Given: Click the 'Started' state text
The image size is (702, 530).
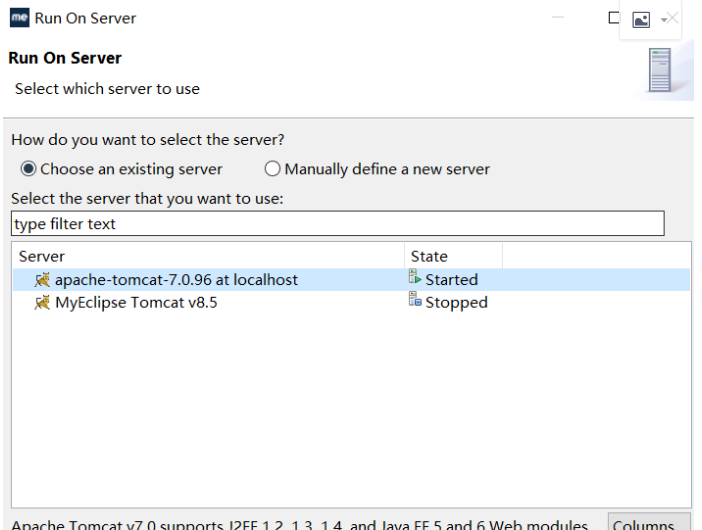Looking at the screenshot, I should (x=451, y=280).
